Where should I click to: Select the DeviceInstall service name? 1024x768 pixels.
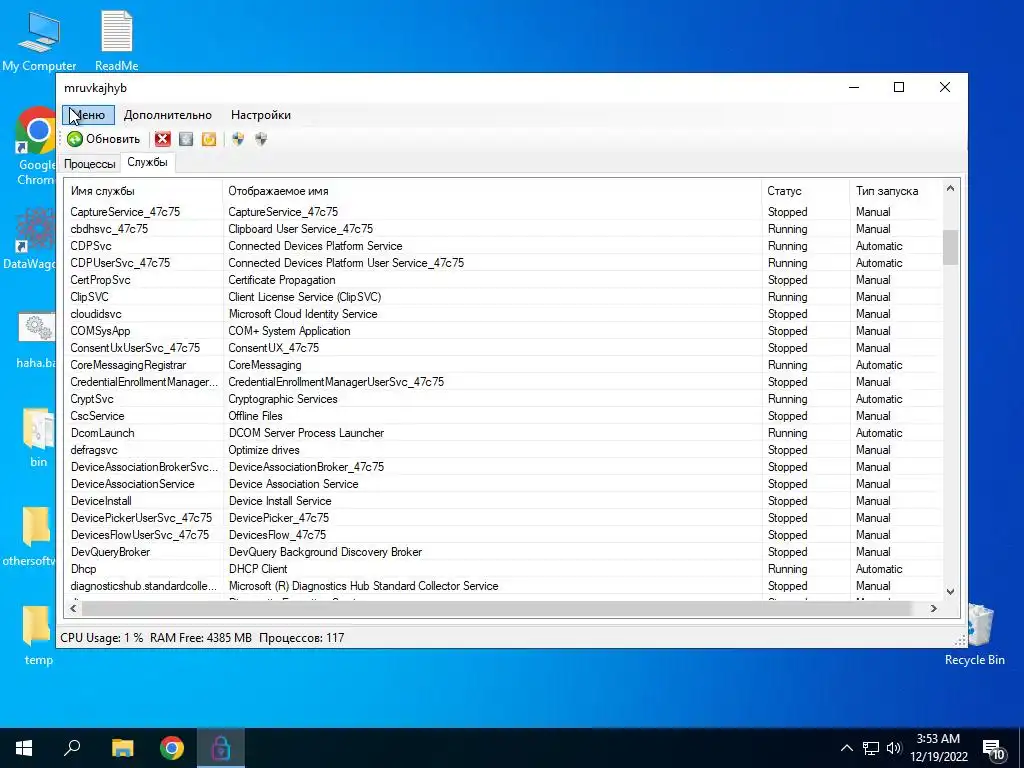(x=101, y=500)
